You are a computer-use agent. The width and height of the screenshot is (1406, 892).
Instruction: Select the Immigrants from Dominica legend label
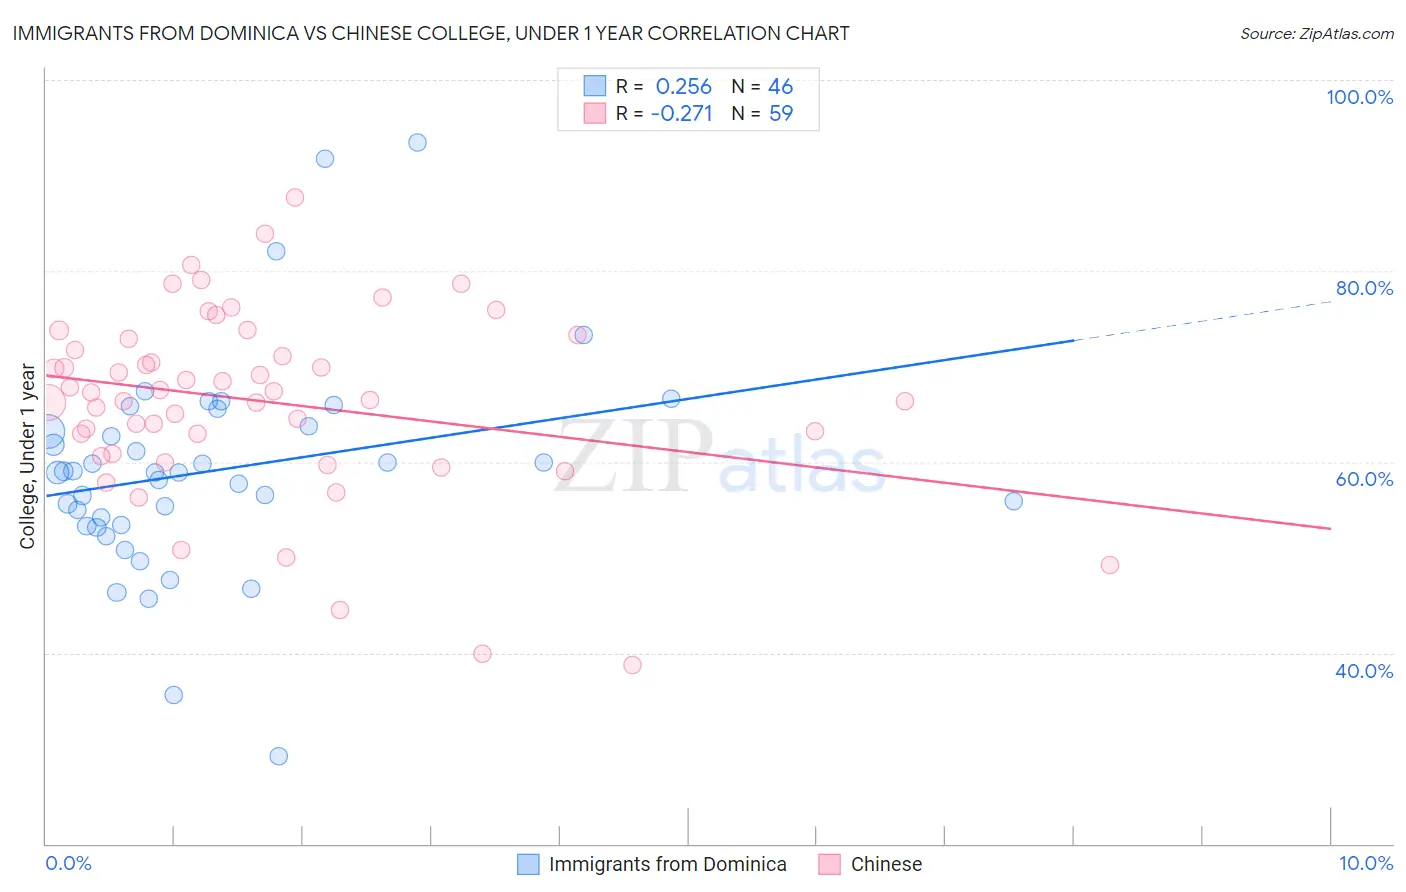[x=668, y=864]
